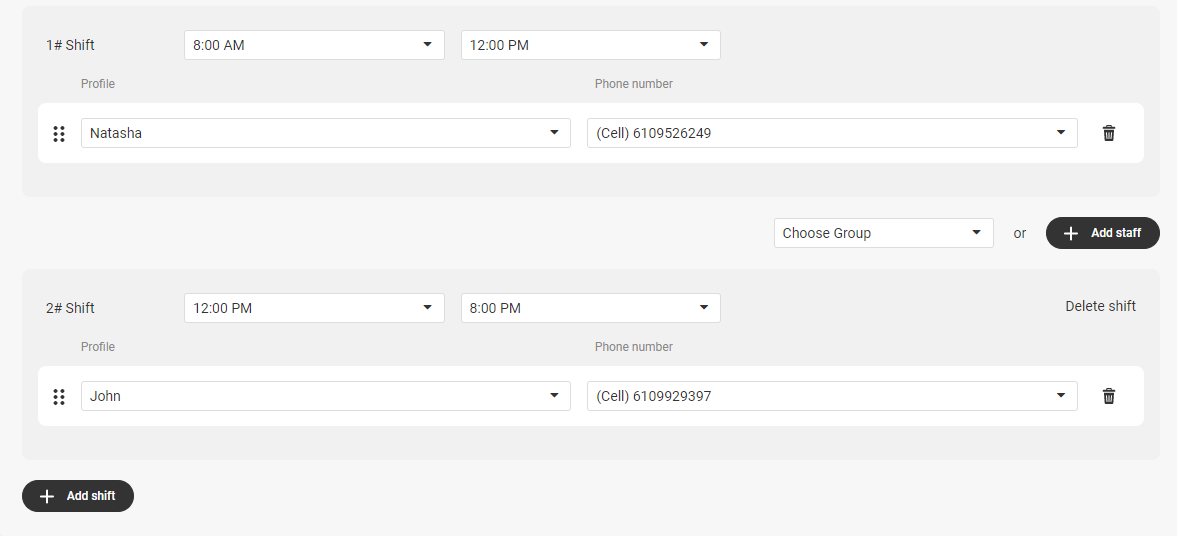Open the Choose Group dropdown
The height and width of the screenshot is (536, 1177).
pyautogui.click(x=884, y=233)
